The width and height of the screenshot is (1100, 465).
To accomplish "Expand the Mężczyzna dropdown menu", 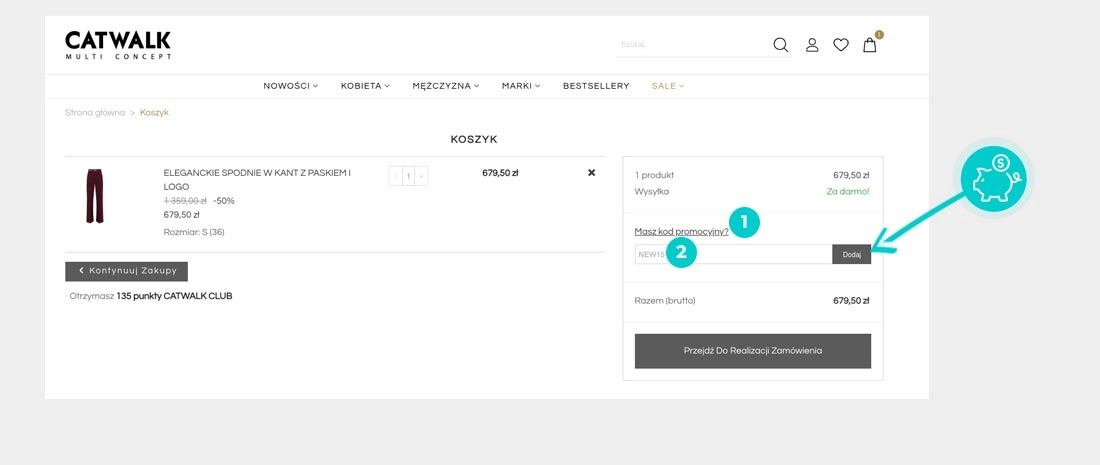I will pyautogui.click(x=445, y=86).
